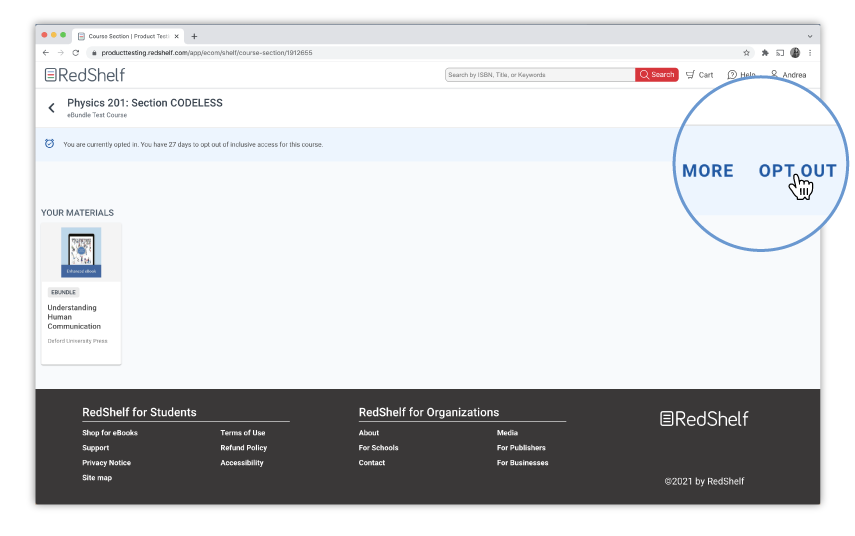Open the Accessibility footer link
The image size is (855, 536).
[x=242, y=463]
